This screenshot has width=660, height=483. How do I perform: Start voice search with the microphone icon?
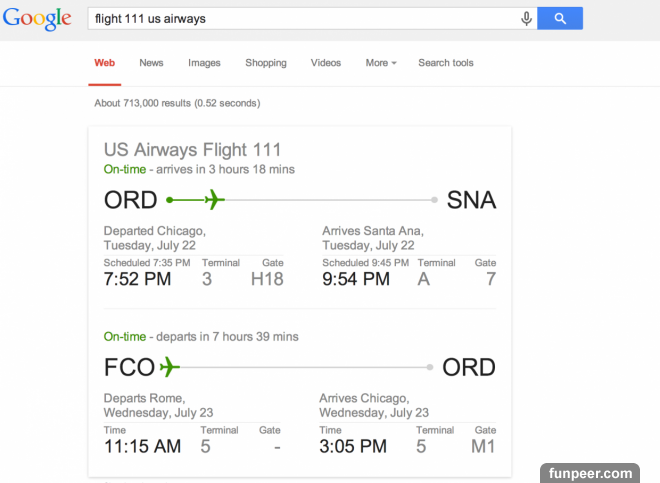(x=526, y=19)
